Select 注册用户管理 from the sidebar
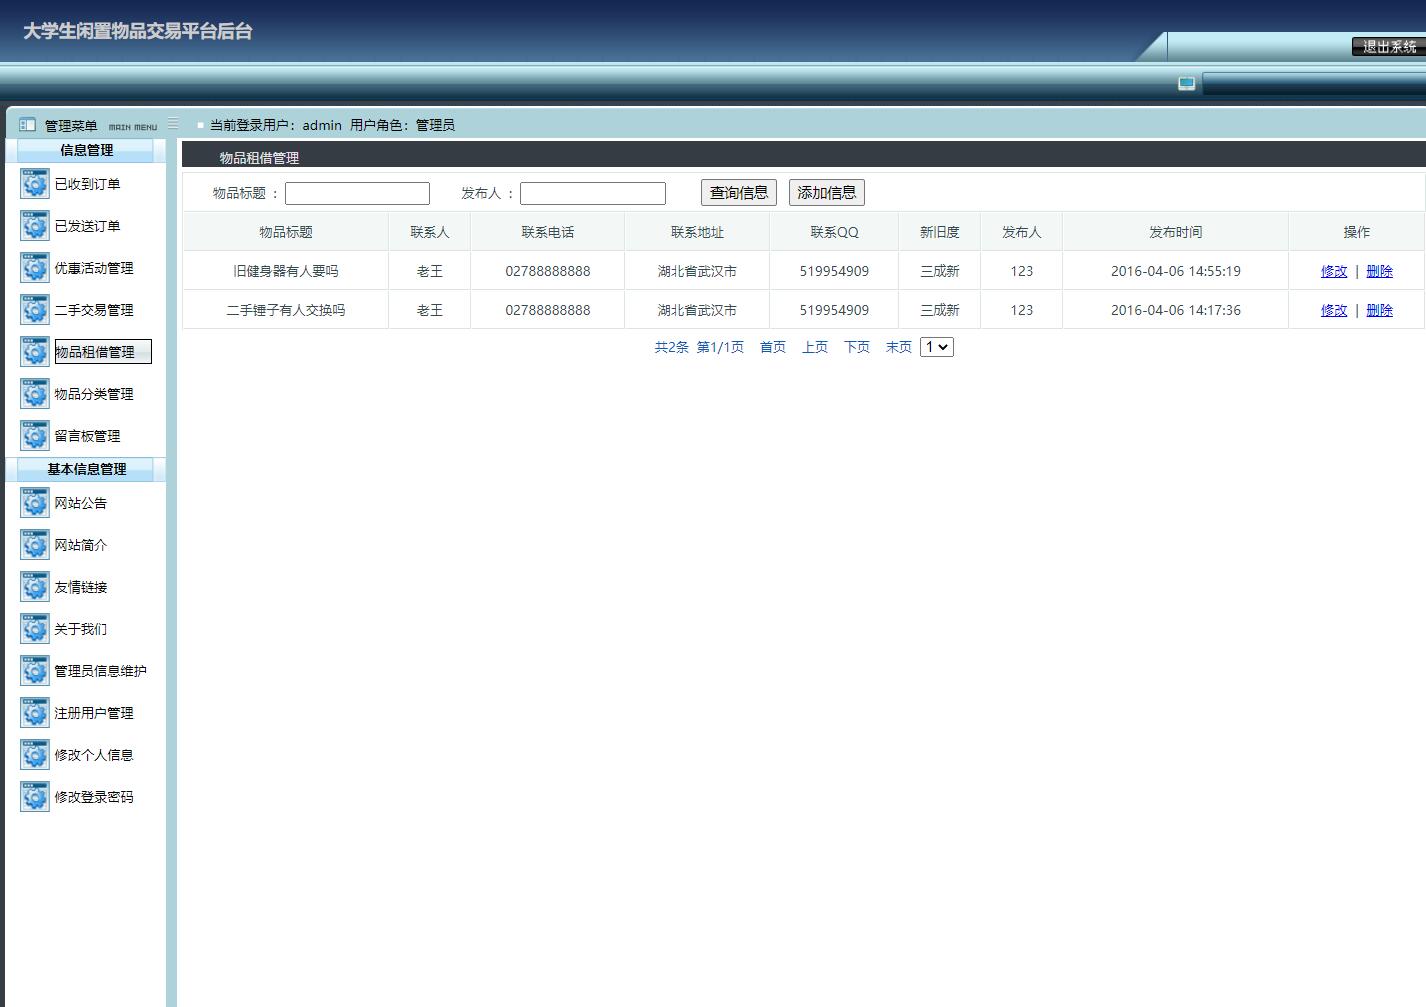Screen dimensions: 1426x1007 point(95,713)
